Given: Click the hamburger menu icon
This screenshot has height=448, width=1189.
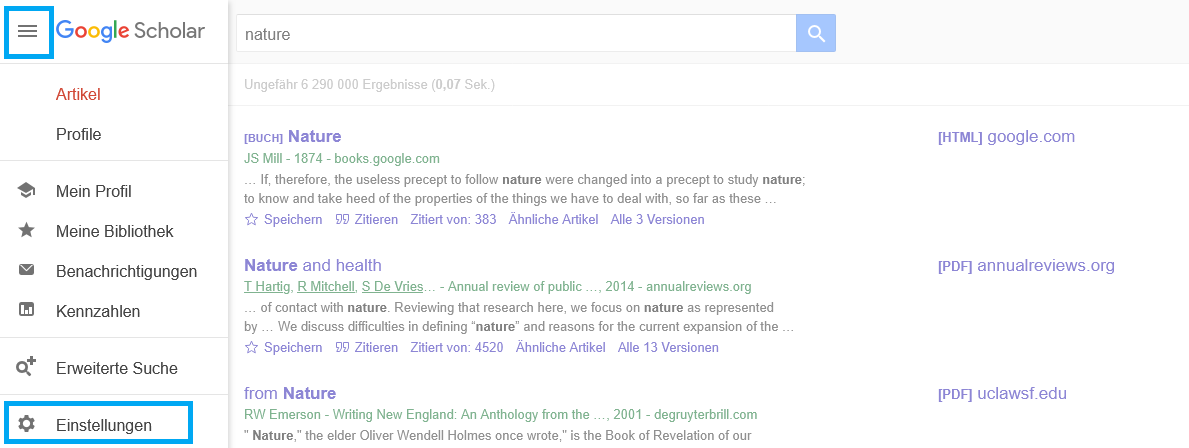Looking at the screenshot, I should [x=28, y=31].
